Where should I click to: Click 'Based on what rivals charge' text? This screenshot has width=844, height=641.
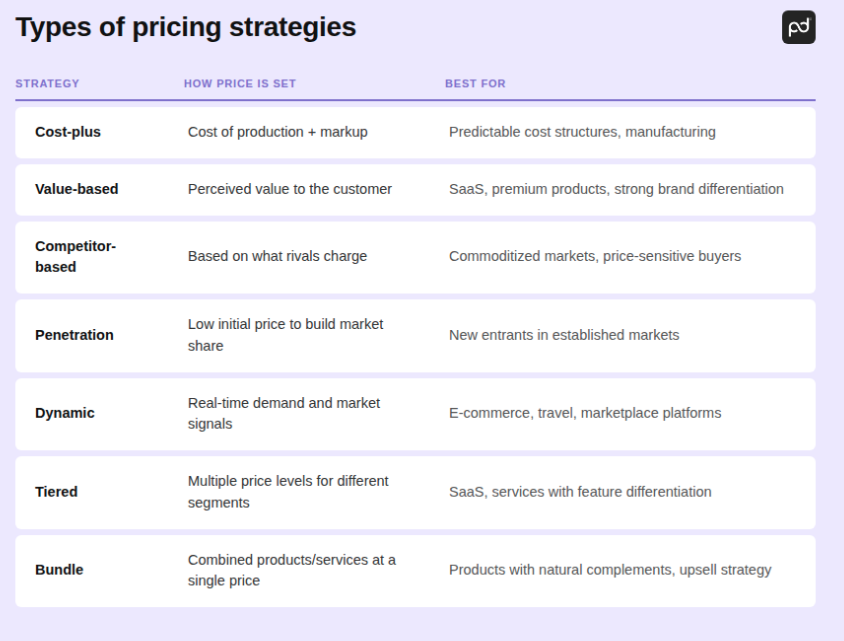(277, 256)
